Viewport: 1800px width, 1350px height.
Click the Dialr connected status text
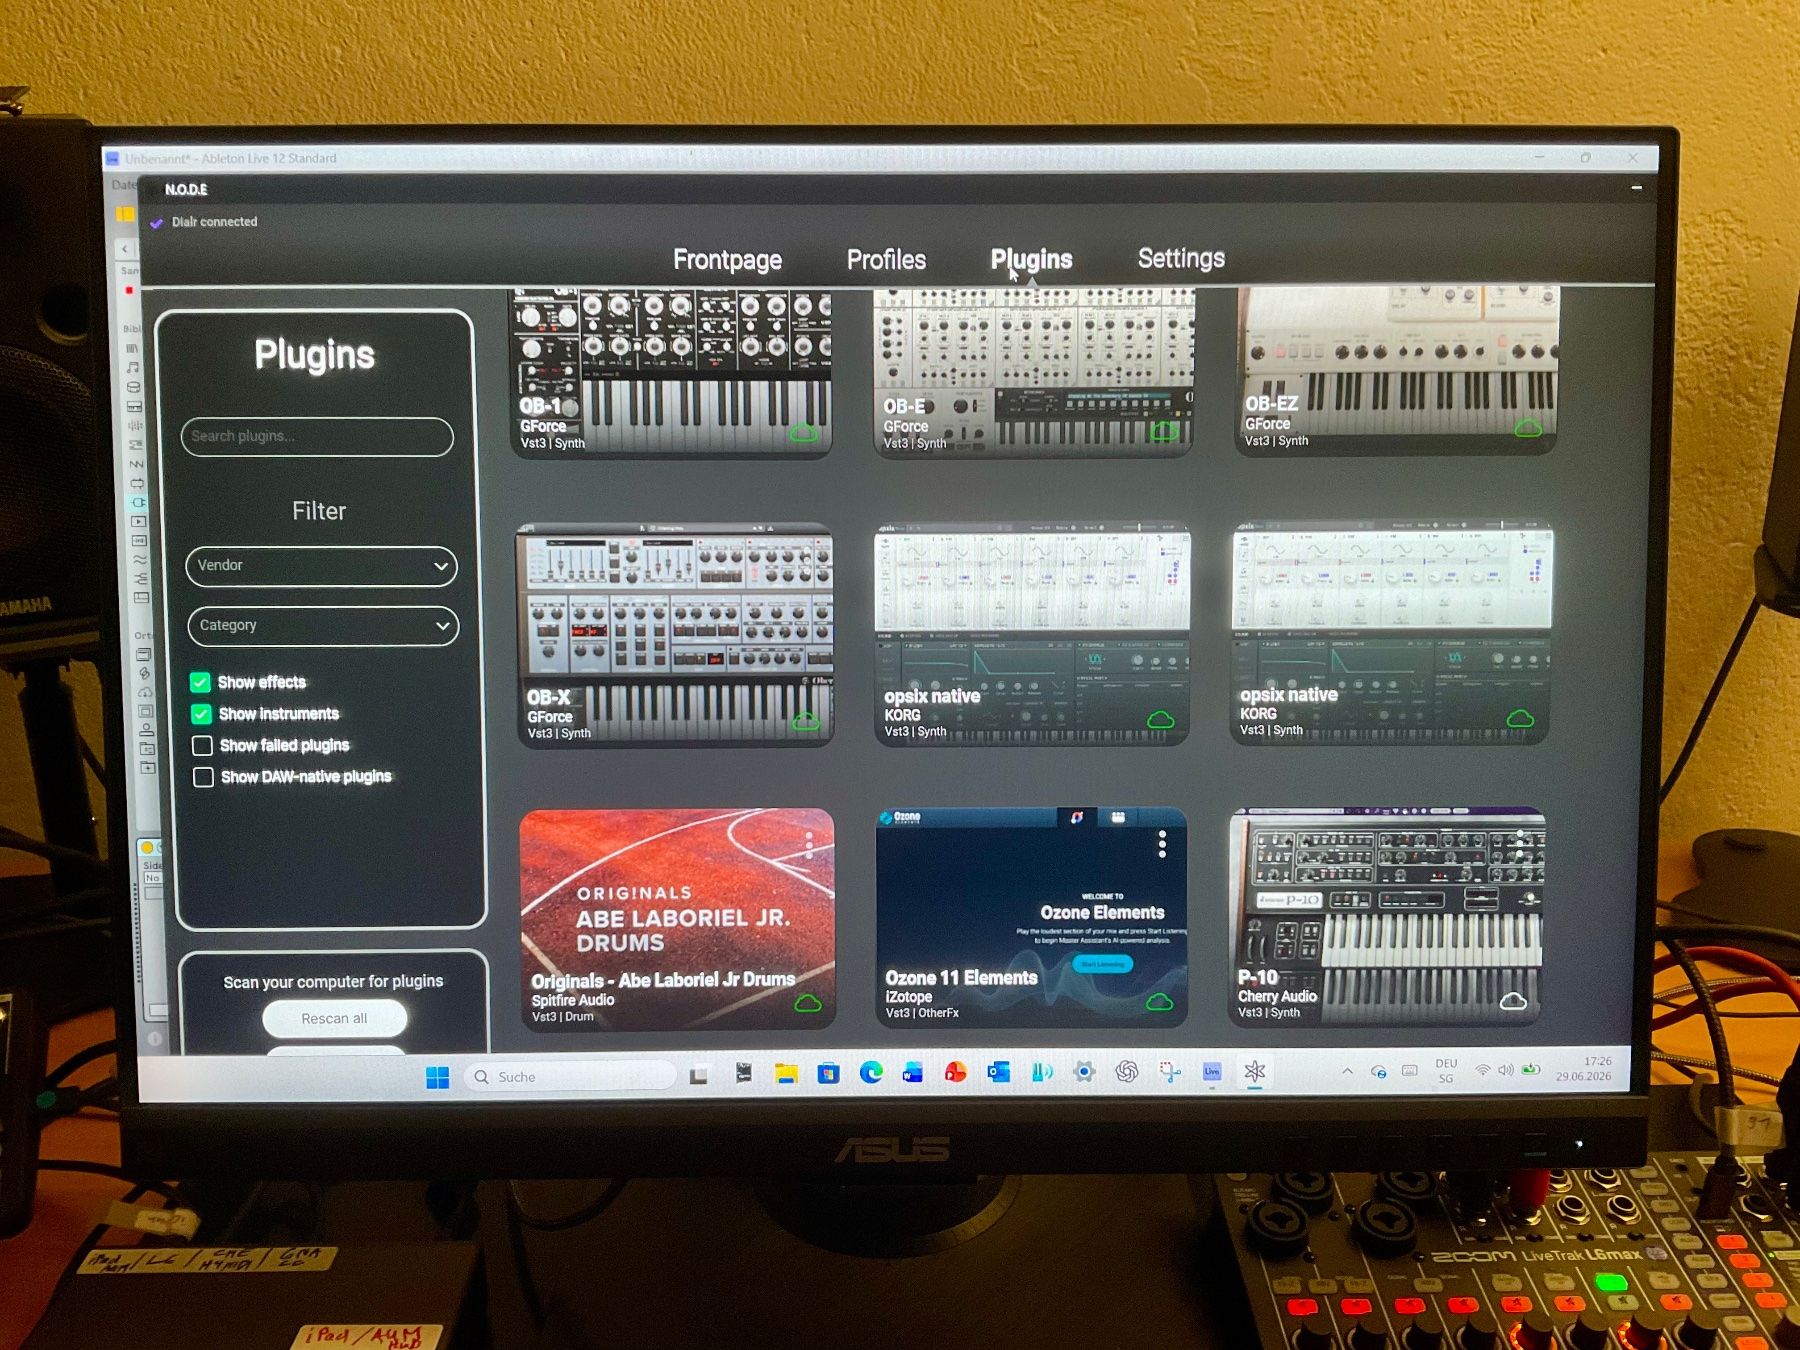coord(214,222)
